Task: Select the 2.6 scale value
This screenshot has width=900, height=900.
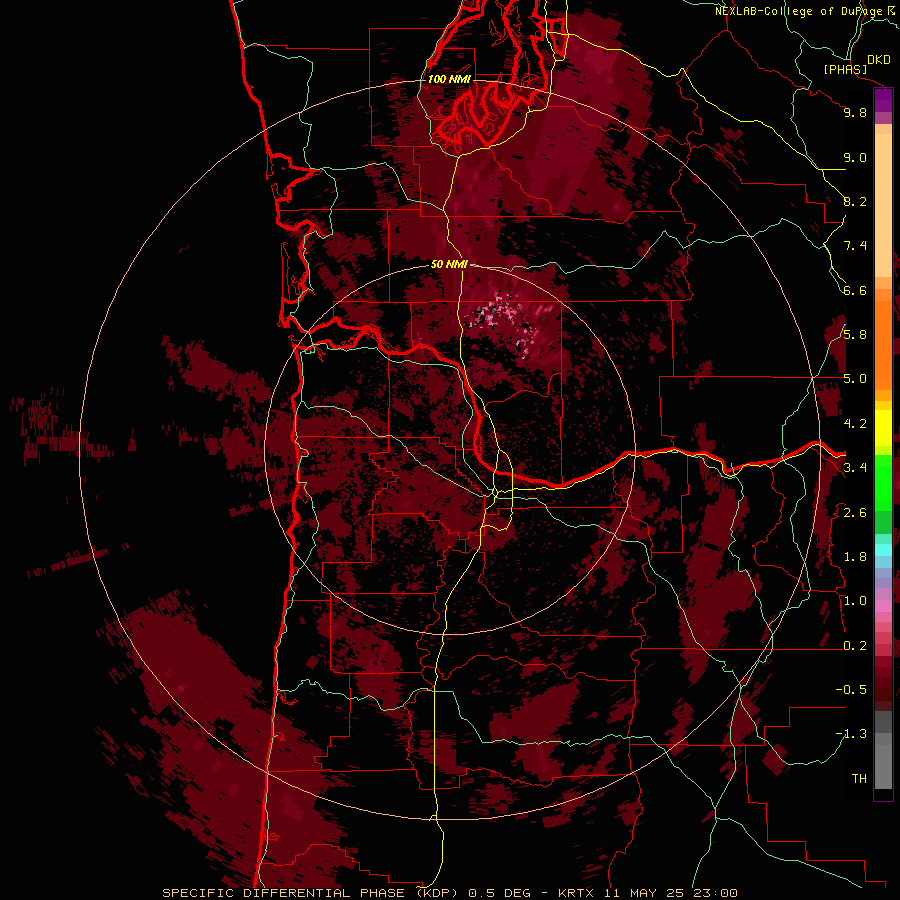Action: coord(855,513)
